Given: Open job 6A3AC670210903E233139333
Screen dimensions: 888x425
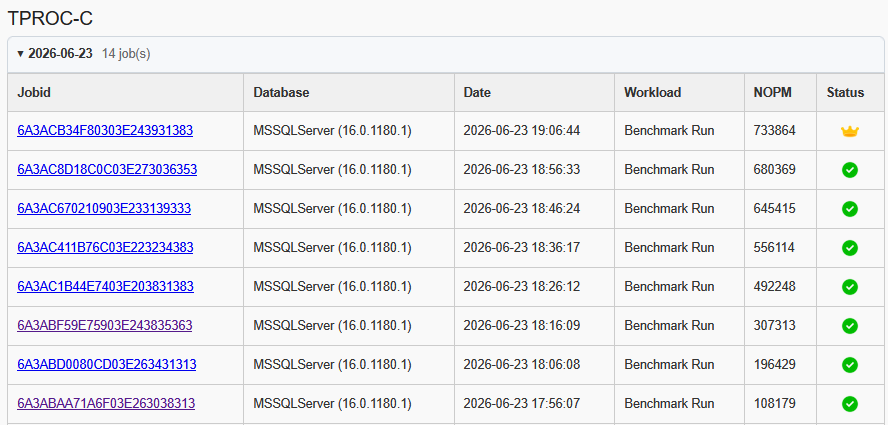Looking at the screenshot, I should click(104, 209).
